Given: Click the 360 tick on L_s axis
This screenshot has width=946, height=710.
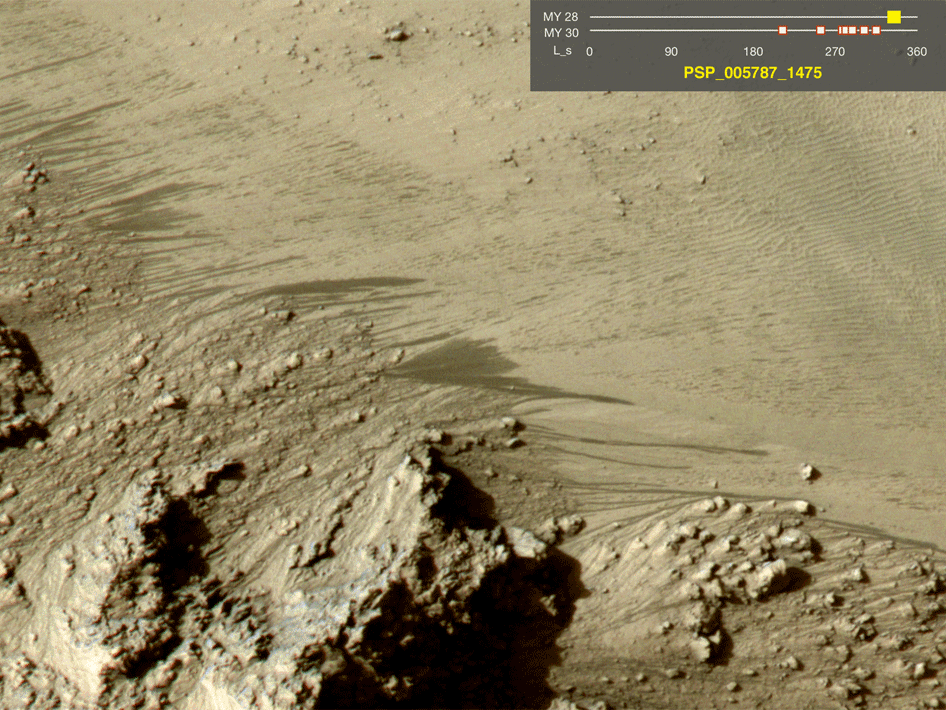Looking at the screenshot, I should pyautogui.click(x=916, y=51).
